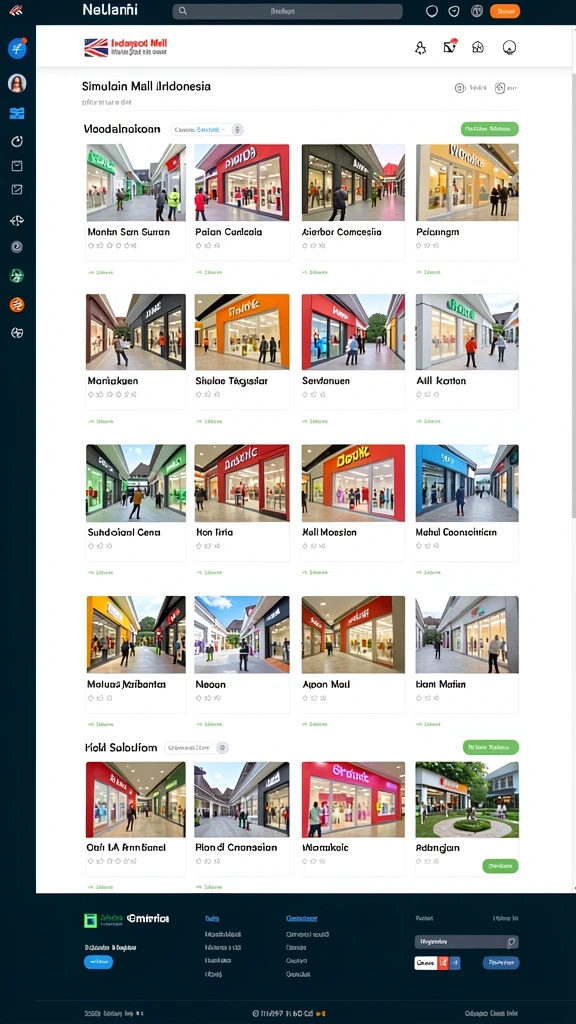Click star rating under All Kotlon
576x1024 pixels.
(x=428, y=394)
